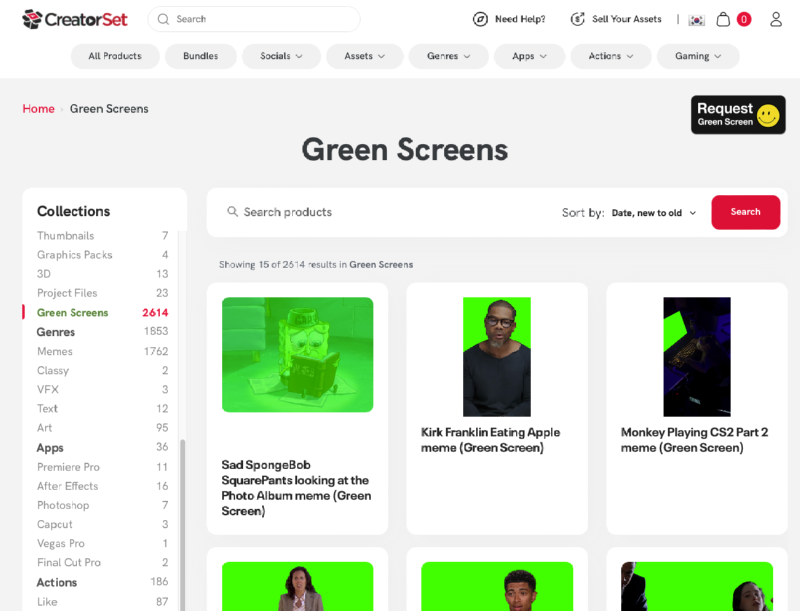Image resolution: width=800 pixels, height=611 pixels.
Task: Open Monkey Playing CS2 Part 2 title
Action: 694,440
